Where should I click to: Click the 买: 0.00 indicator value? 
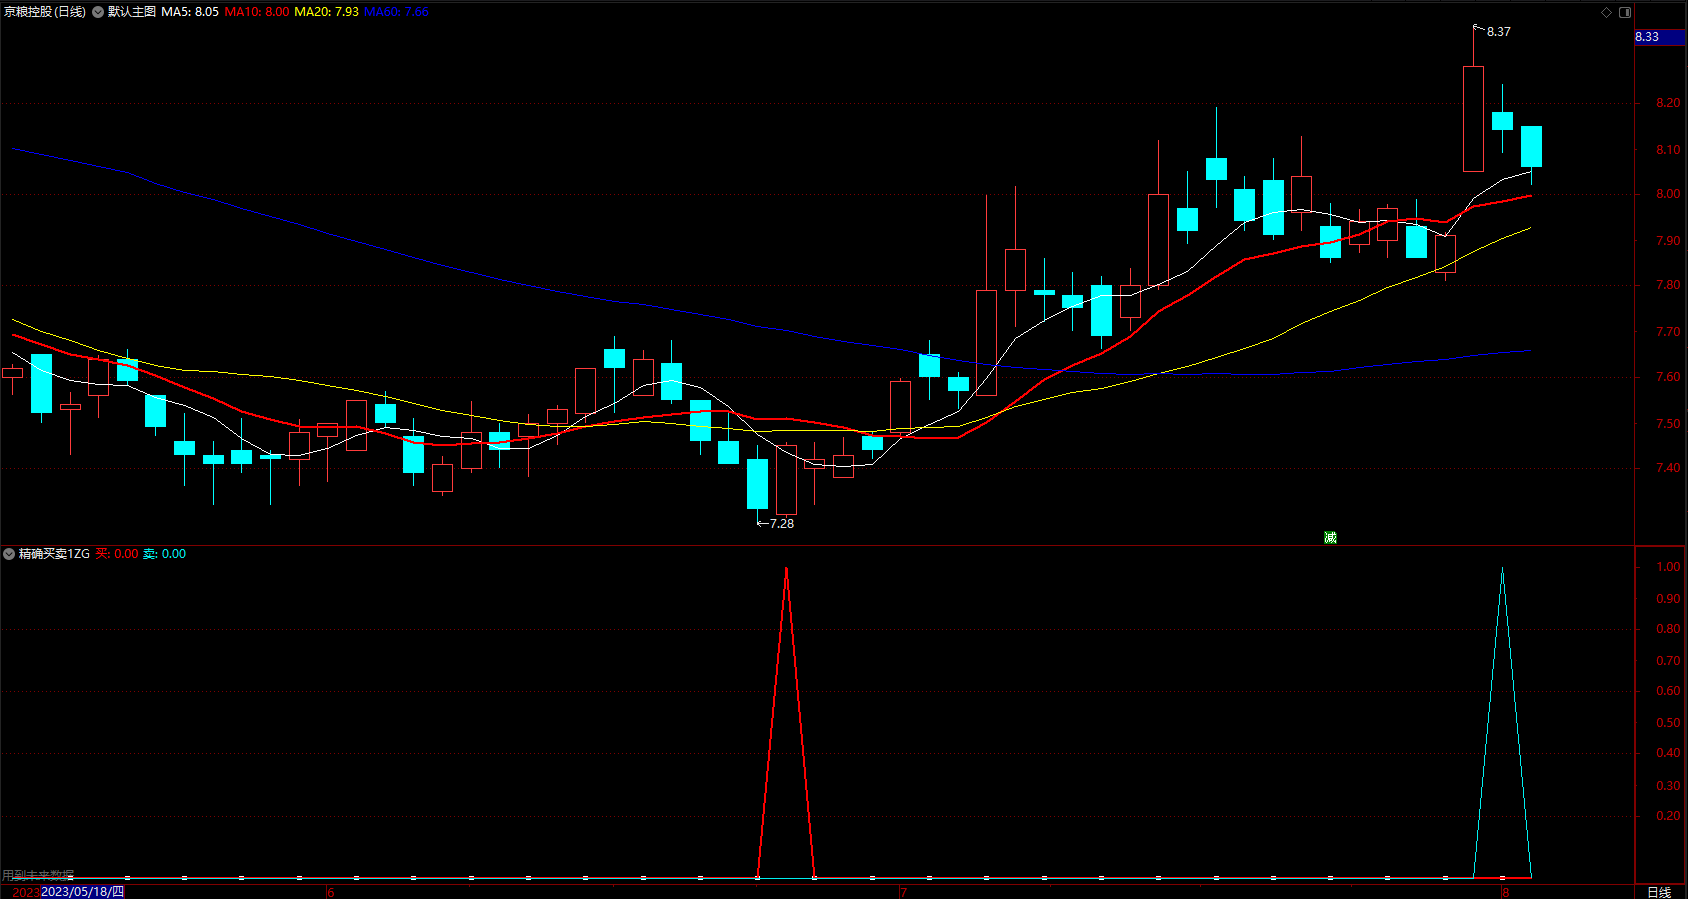117,554
